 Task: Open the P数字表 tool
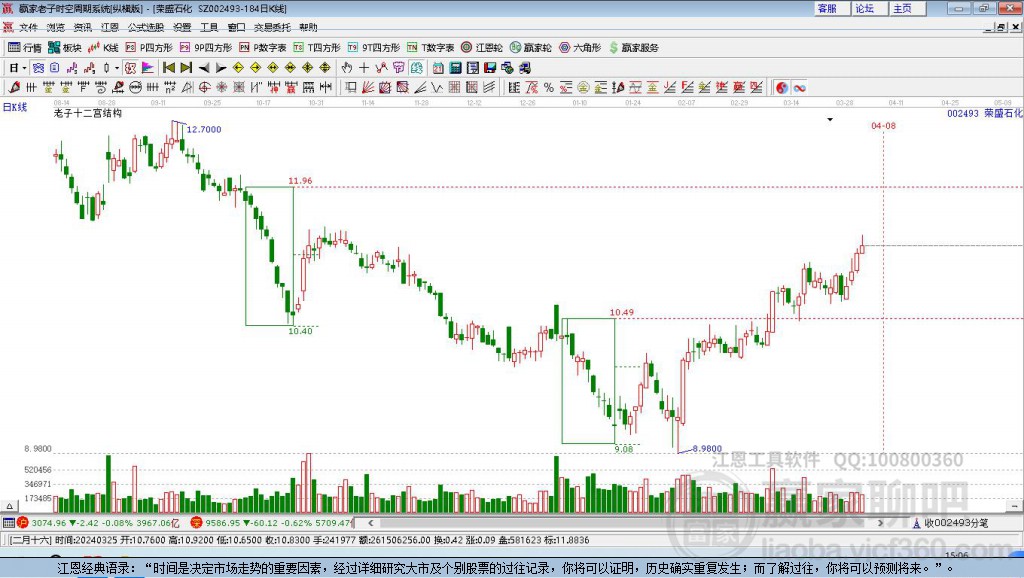click(x=263, y=48)
